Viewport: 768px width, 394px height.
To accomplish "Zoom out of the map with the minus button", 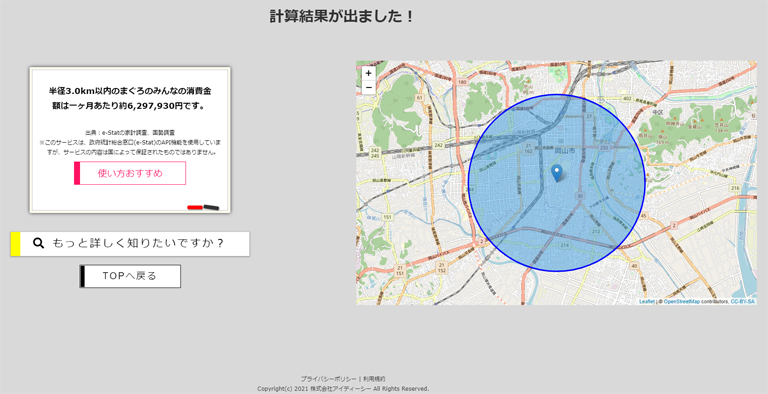I will (368, 88).
